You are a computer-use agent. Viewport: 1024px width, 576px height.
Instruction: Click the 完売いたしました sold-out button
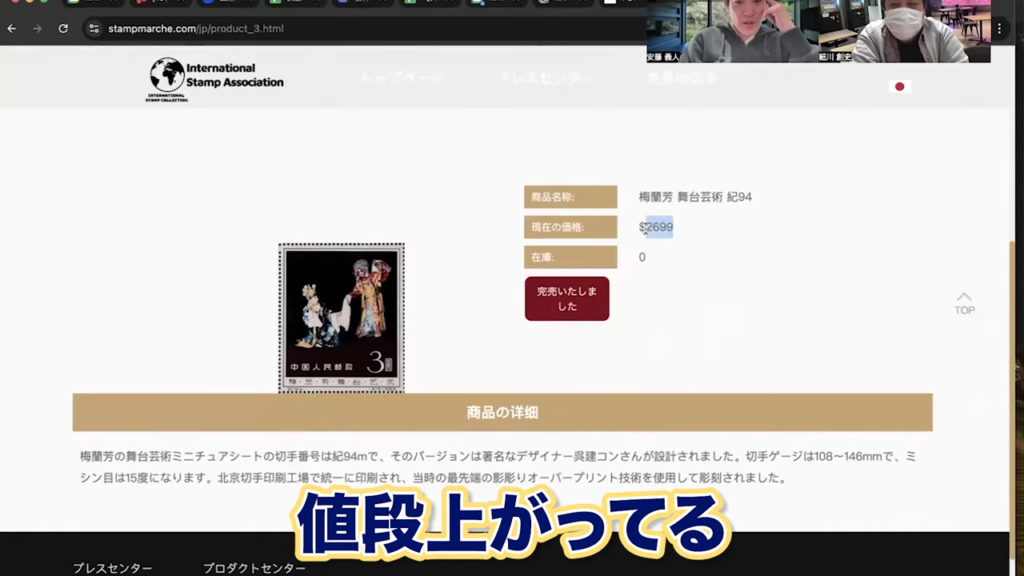click(x=567, y=299)
